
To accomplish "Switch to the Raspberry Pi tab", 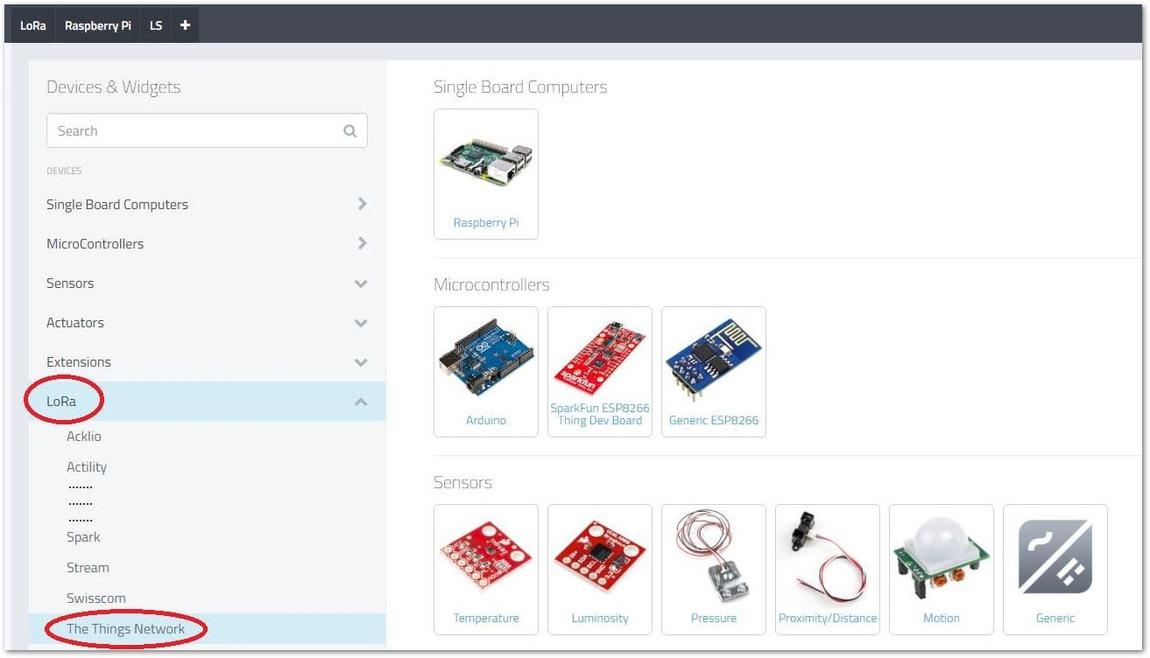I will click(98, 25).
